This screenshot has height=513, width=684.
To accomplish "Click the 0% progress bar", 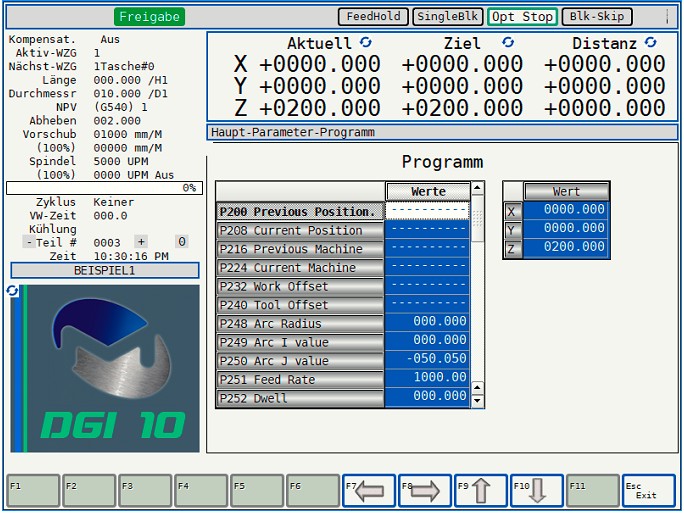I will tap(104, 188).
